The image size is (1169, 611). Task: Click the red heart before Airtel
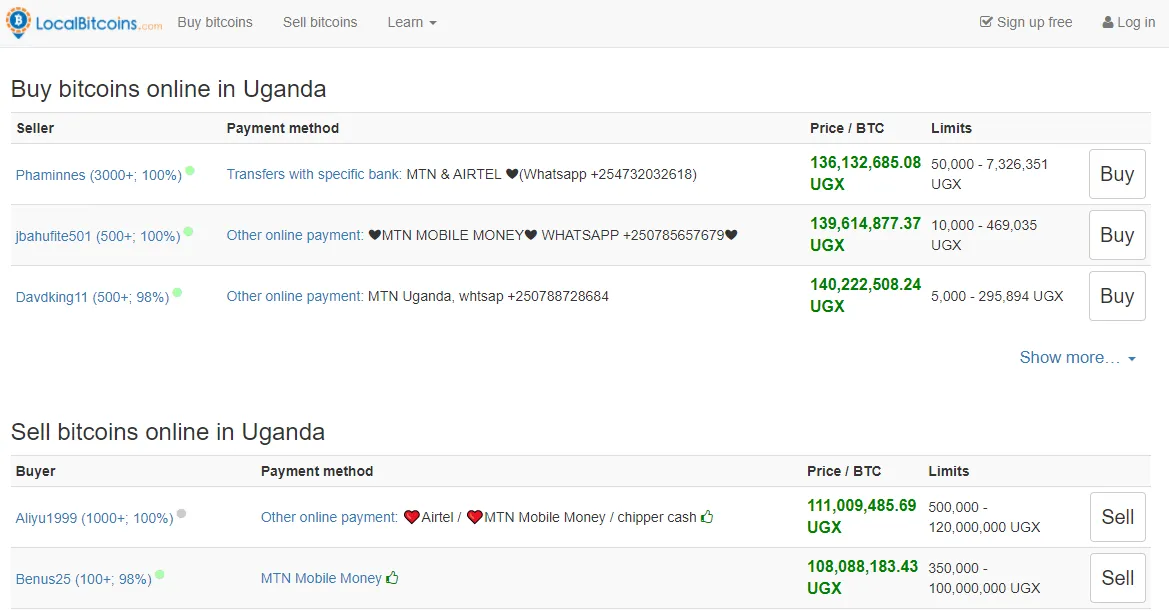(412, 517)
